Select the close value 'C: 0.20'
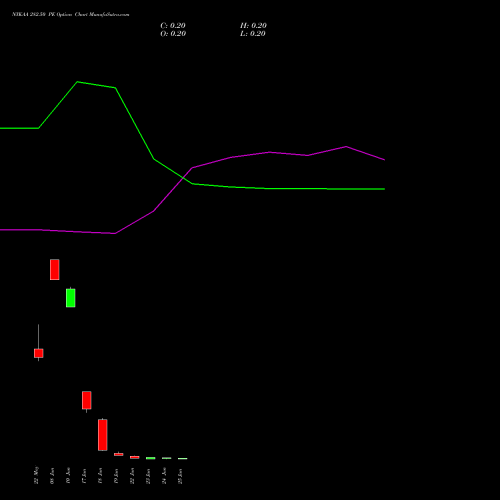 tap(173, 26)
